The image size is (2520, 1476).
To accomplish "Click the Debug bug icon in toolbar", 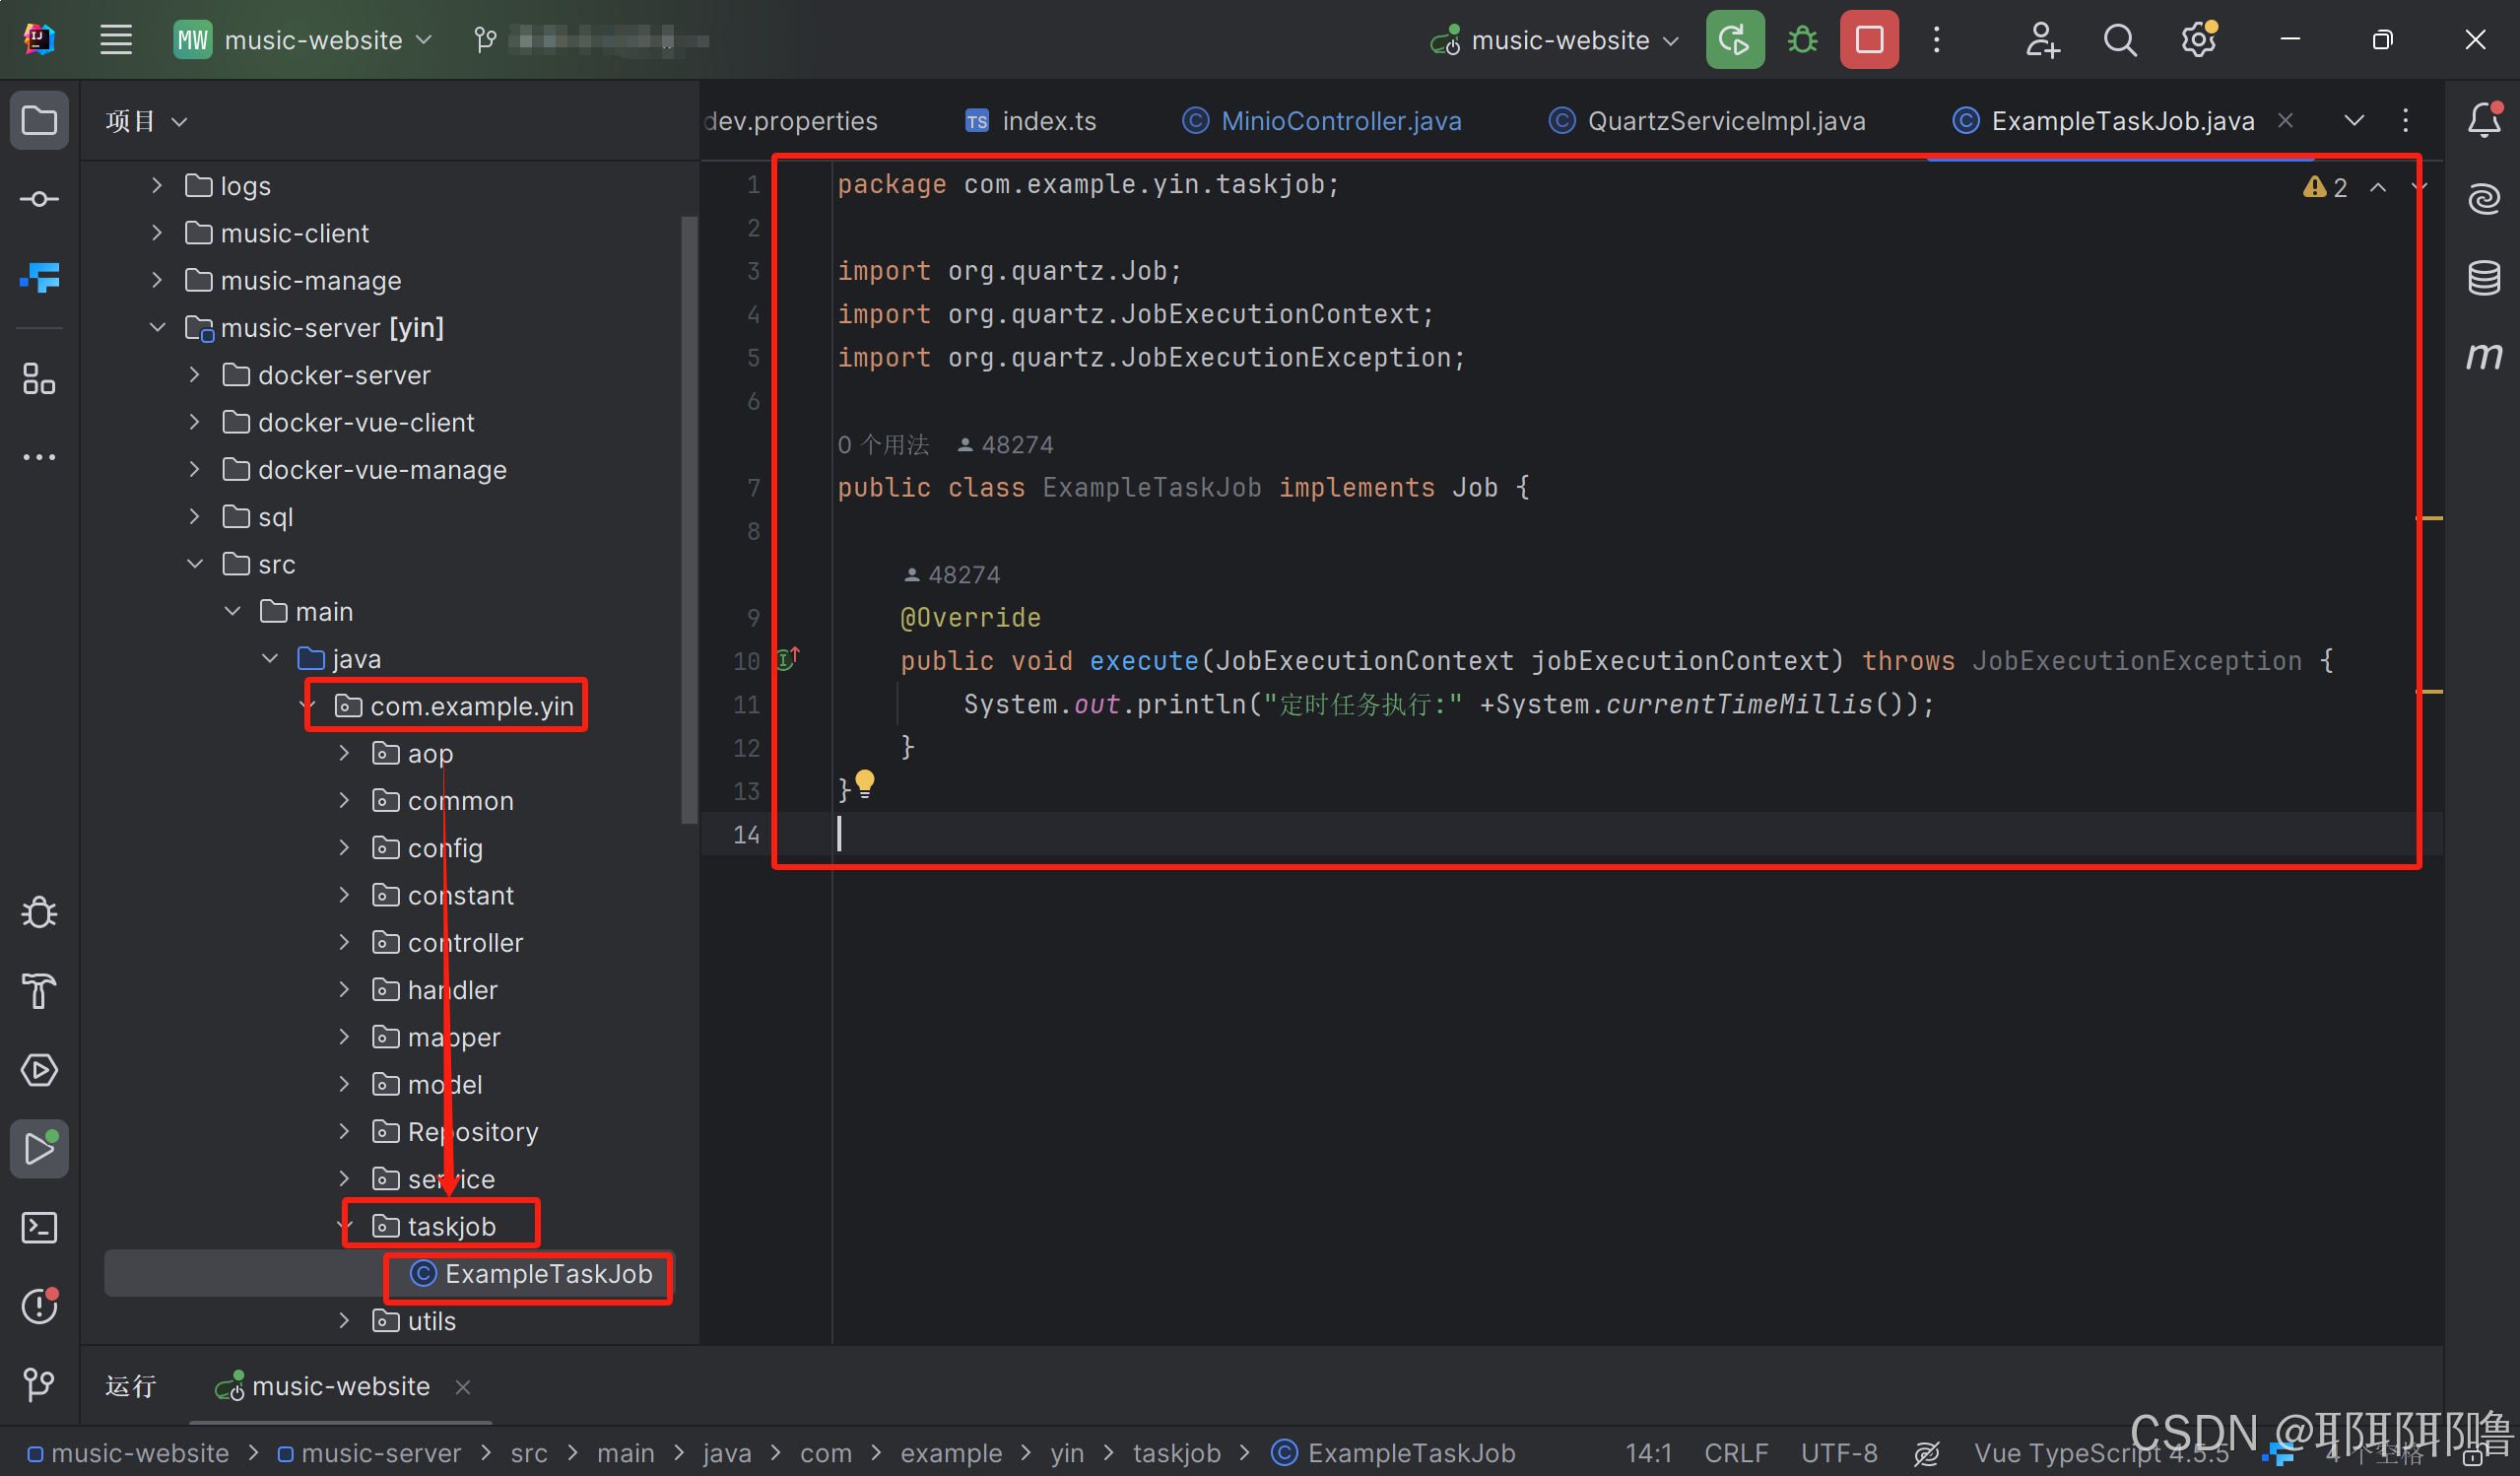I will pos(1802,40).
